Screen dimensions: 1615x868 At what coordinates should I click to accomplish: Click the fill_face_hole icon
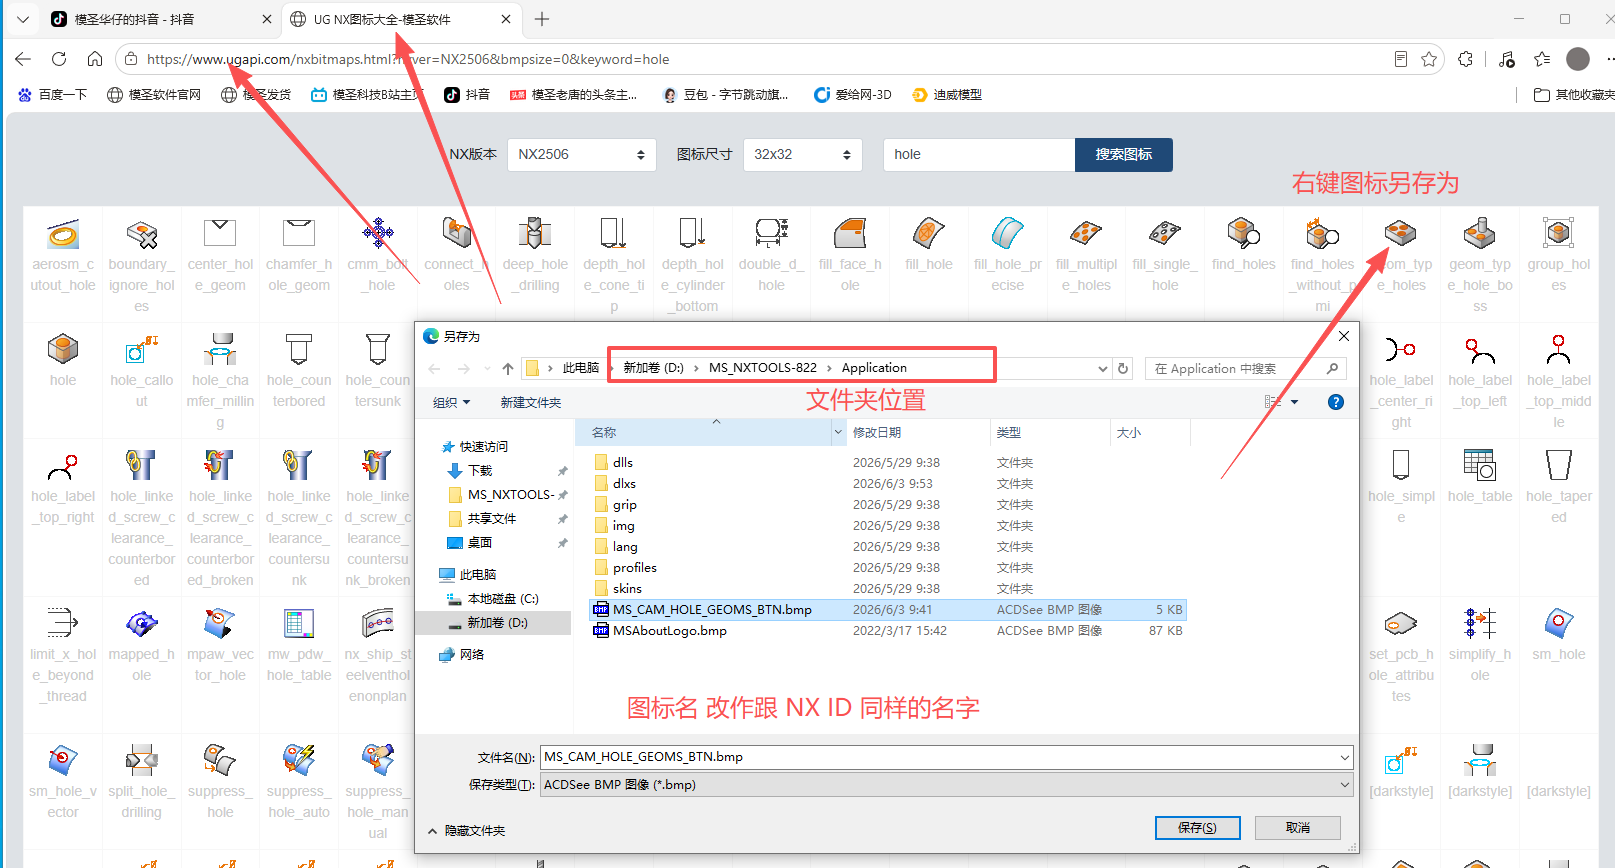(850, 233)
